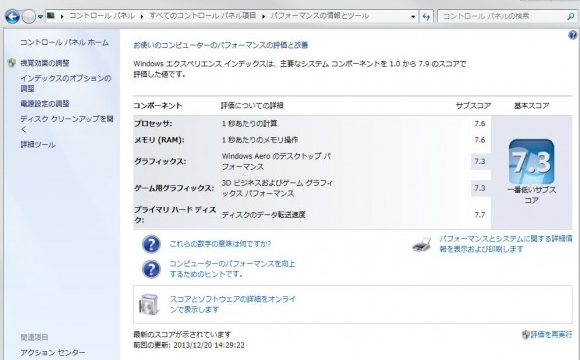
Task: Expand arrow before コントロール パネル breadcrumb
Action: pos(62,16)
